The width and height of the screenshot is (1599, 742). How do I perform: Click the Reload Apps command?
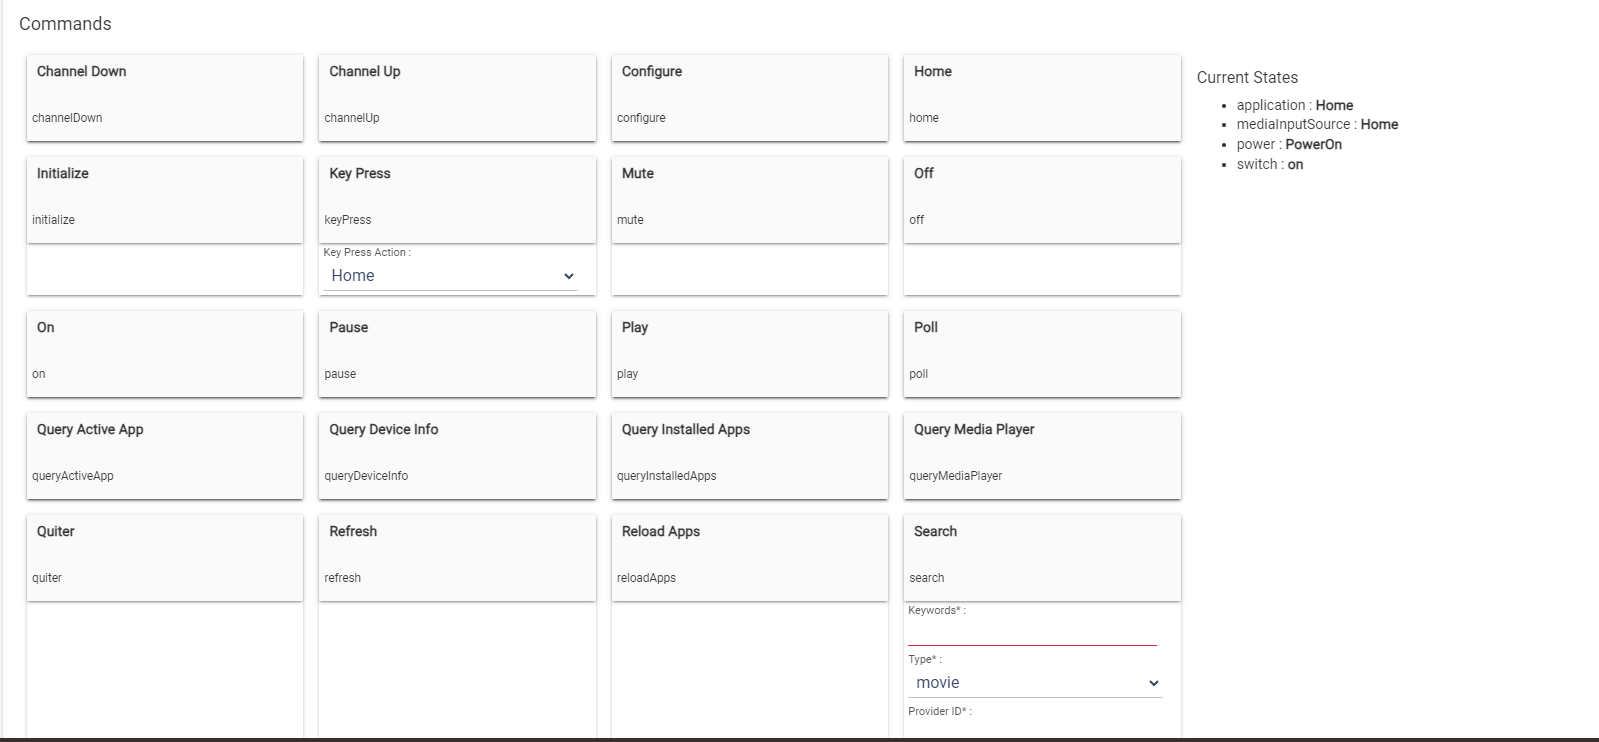(x=749, y=557)
